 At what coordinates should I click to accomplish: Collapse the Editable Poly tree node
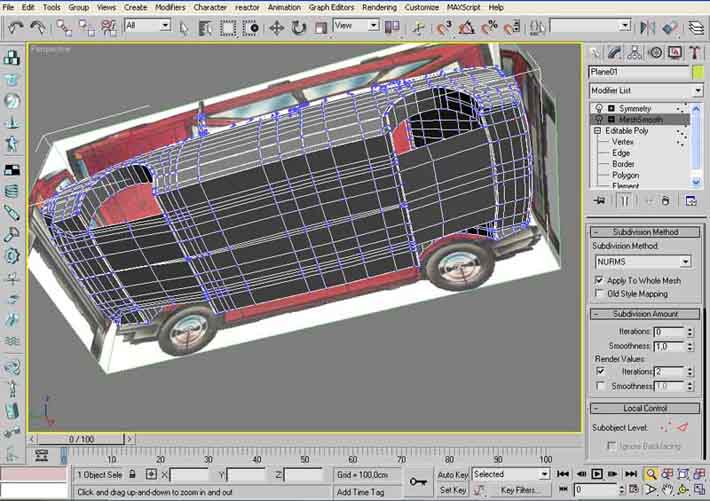coord(597,130)
